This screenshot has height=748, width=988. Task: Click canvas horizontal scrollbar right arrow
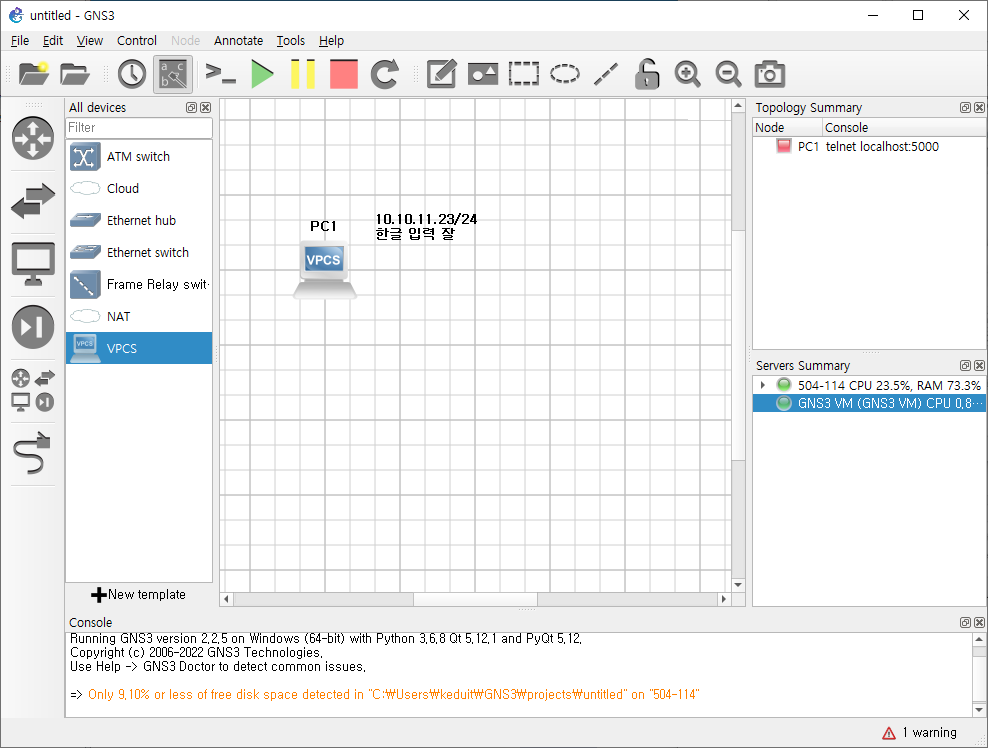723,599
